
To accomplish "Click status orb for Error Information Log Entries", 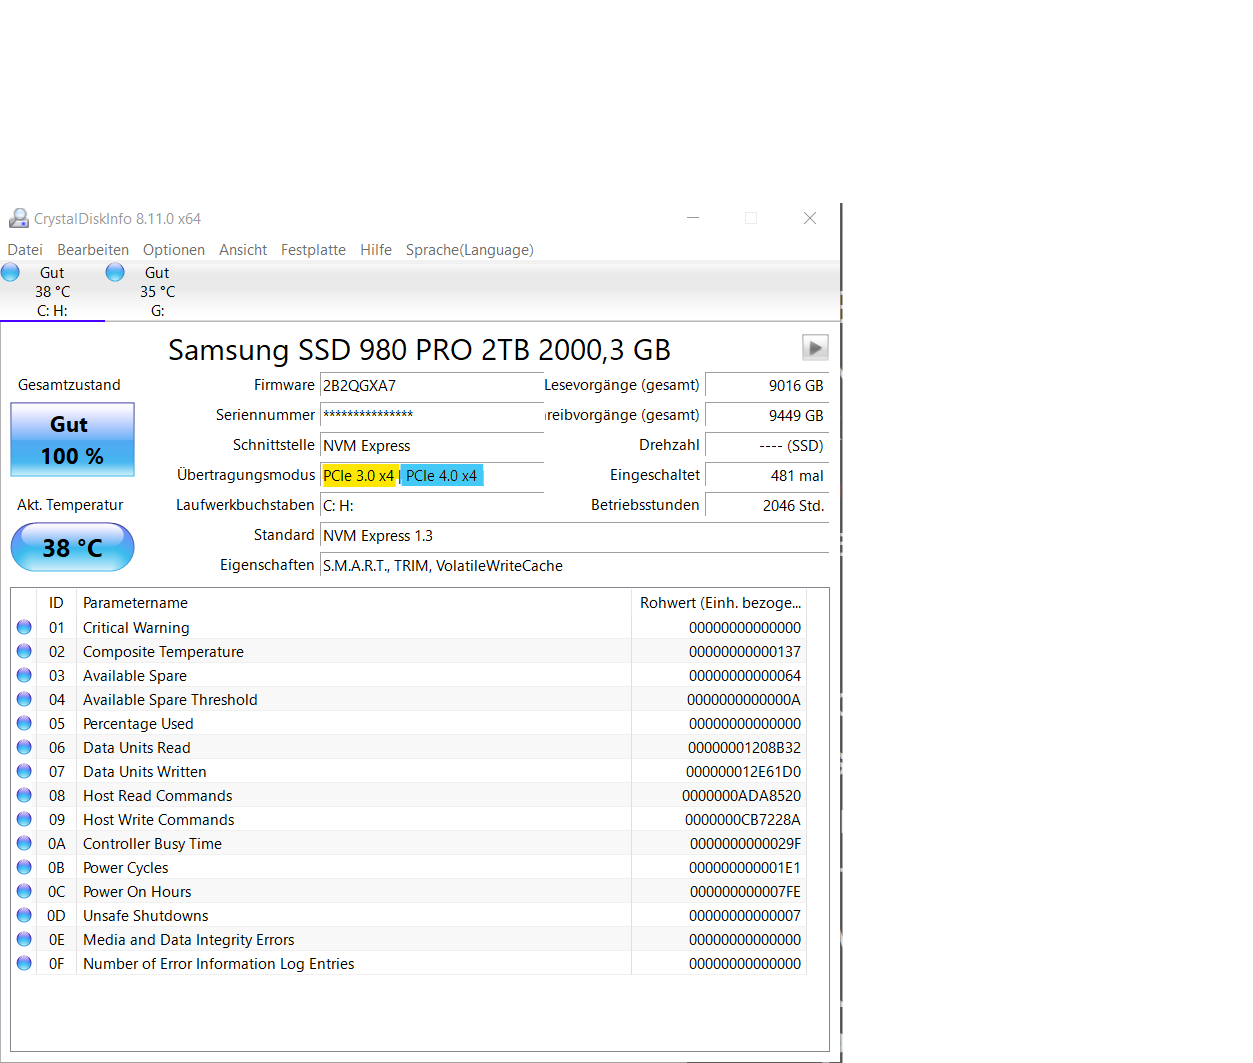I will click(24, 963).
